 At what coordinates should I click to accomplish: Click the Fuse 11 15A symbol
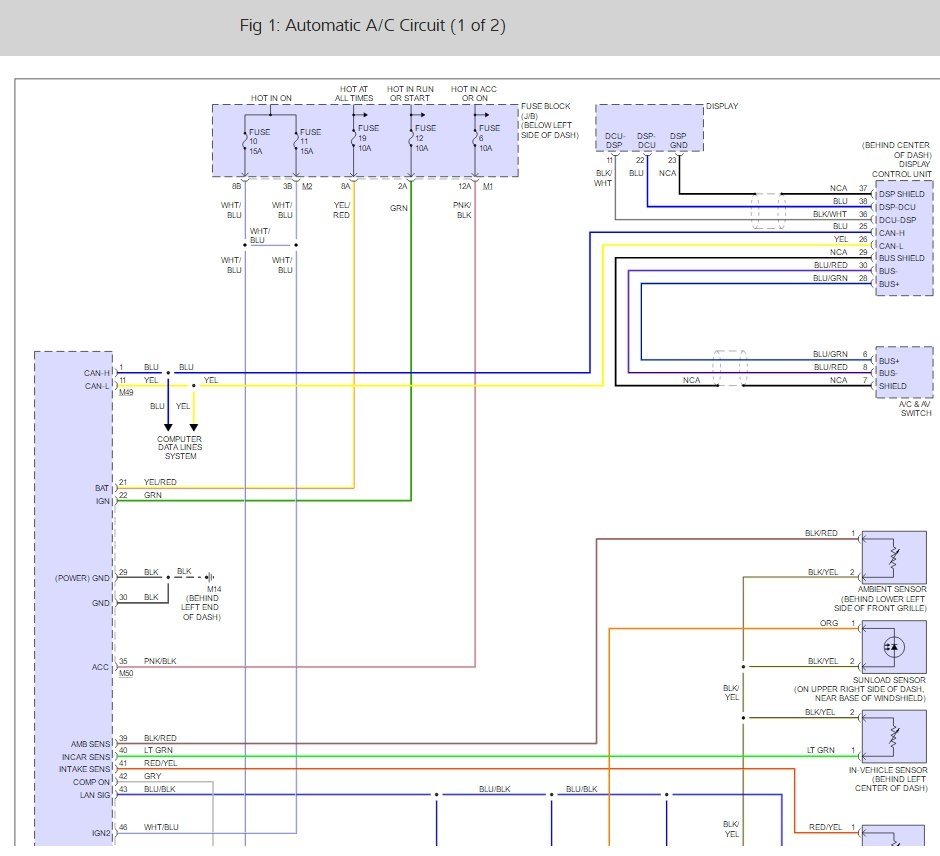tap(296, 141)
